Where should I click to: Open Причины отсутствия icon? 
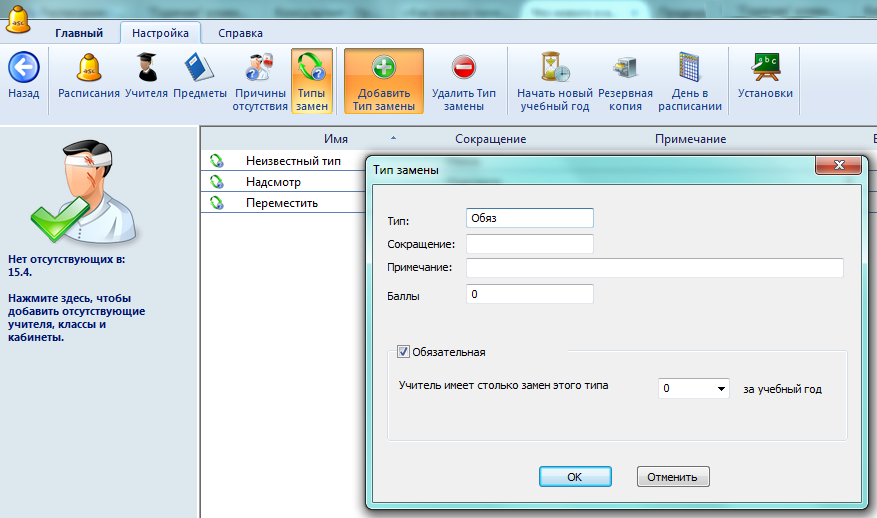click(x=260, y=68)
